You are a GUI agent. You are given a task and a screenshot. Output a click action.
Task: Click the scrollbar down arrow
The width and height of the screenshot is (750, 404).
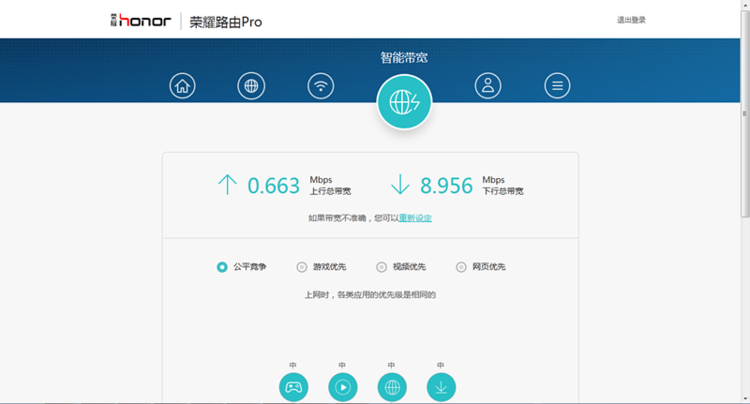tap(744, 397)
